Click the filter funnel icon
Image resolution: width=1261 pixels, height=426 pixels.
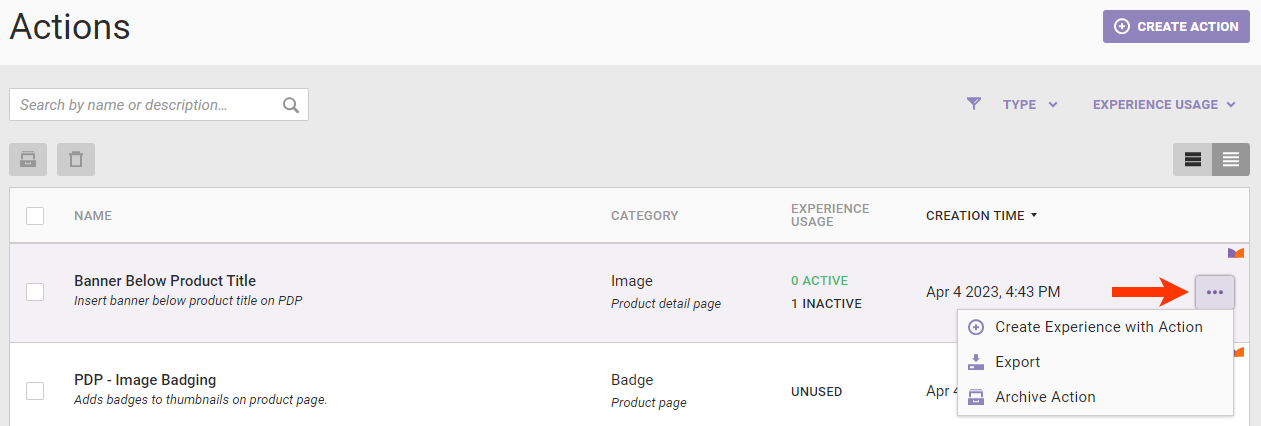(974, 104)
